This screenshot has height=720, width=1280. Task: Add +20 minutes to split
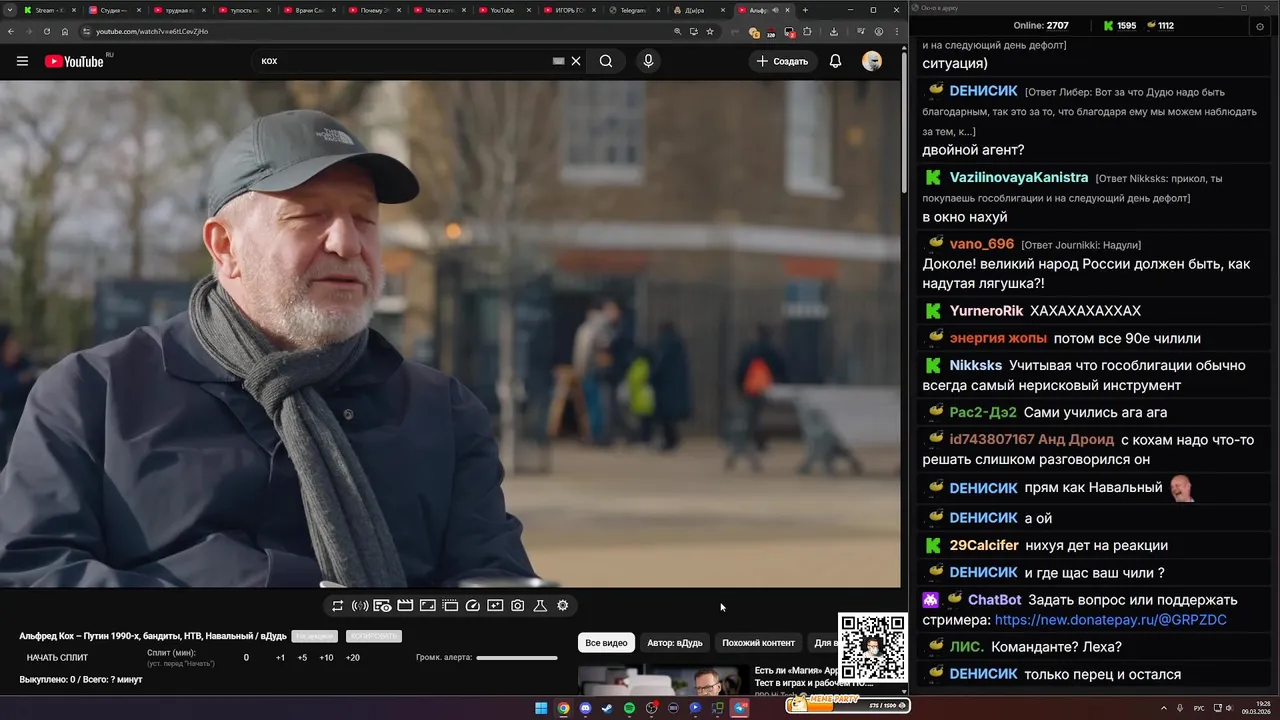[353, 657]
